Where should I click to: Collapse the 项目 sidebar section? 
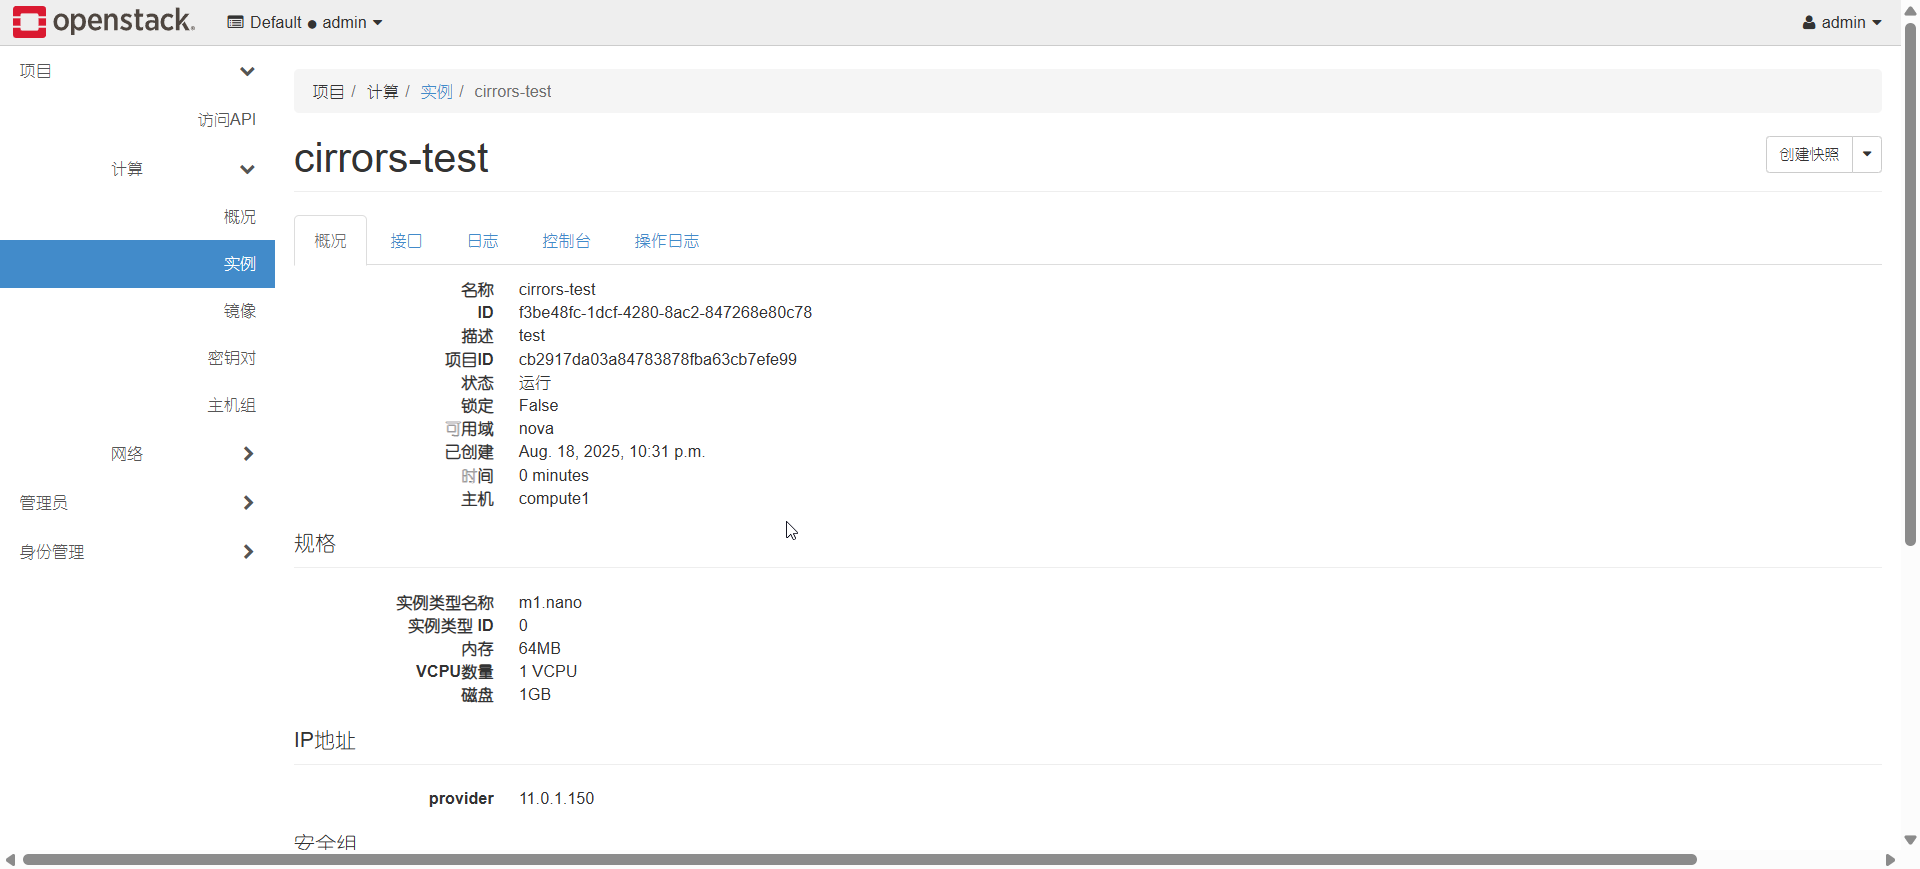137,71
